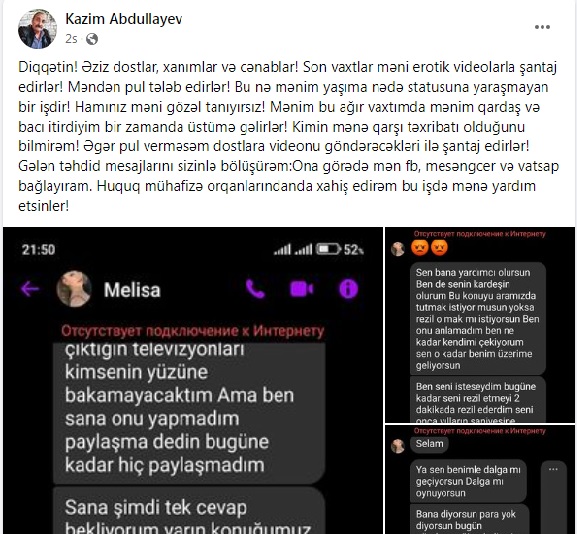The image size is (577, 534).
Task: Click the battery 52% status indicator
Action: [x=340, y=250]
